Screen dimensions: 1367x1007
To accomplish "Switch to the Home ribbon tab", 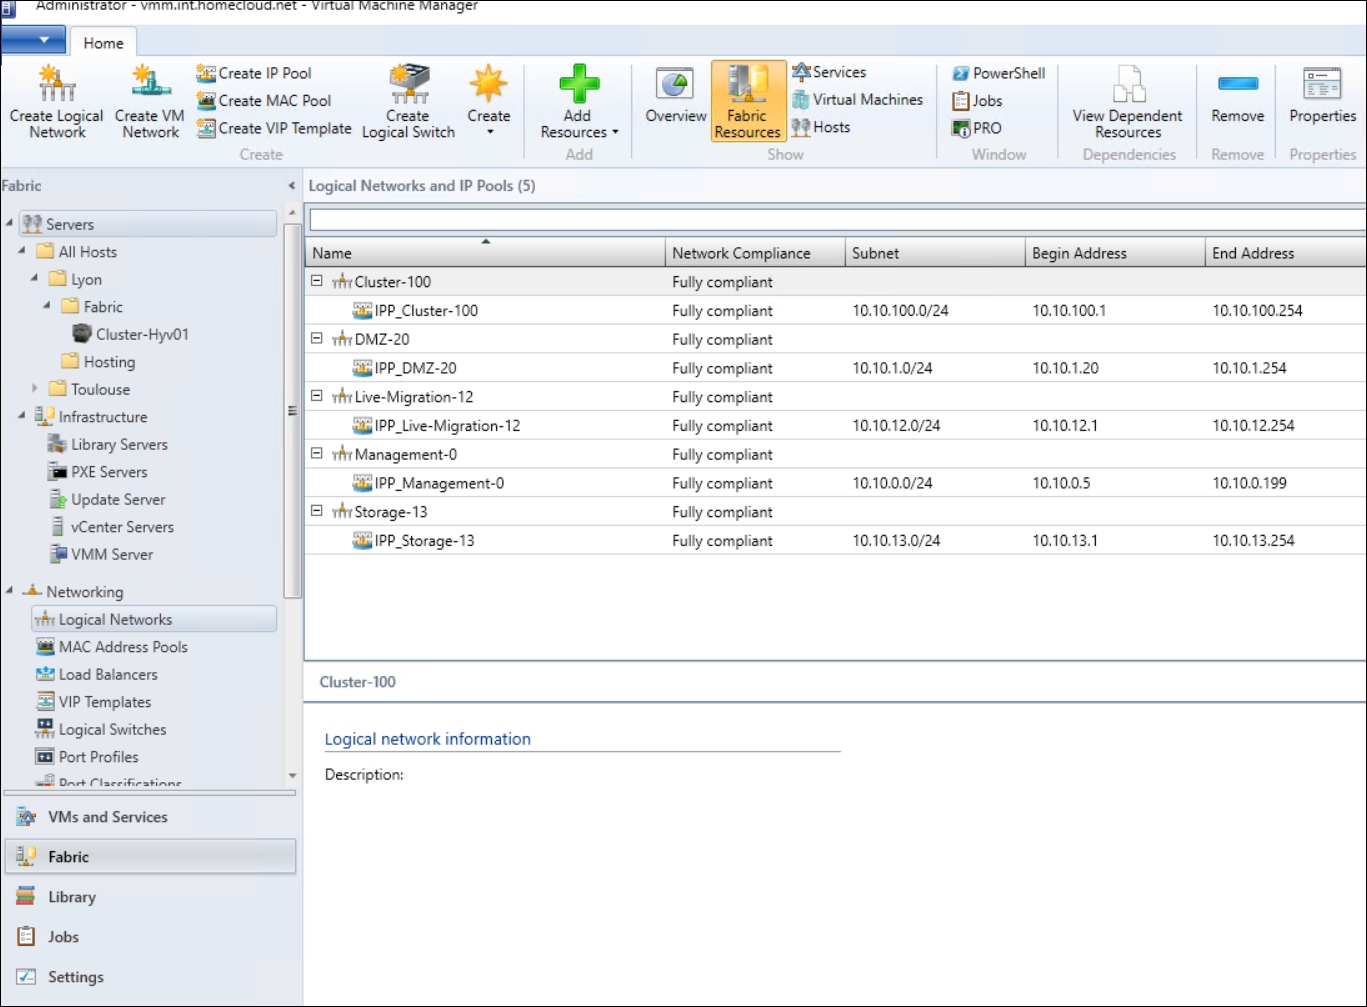I will [103, 43].
